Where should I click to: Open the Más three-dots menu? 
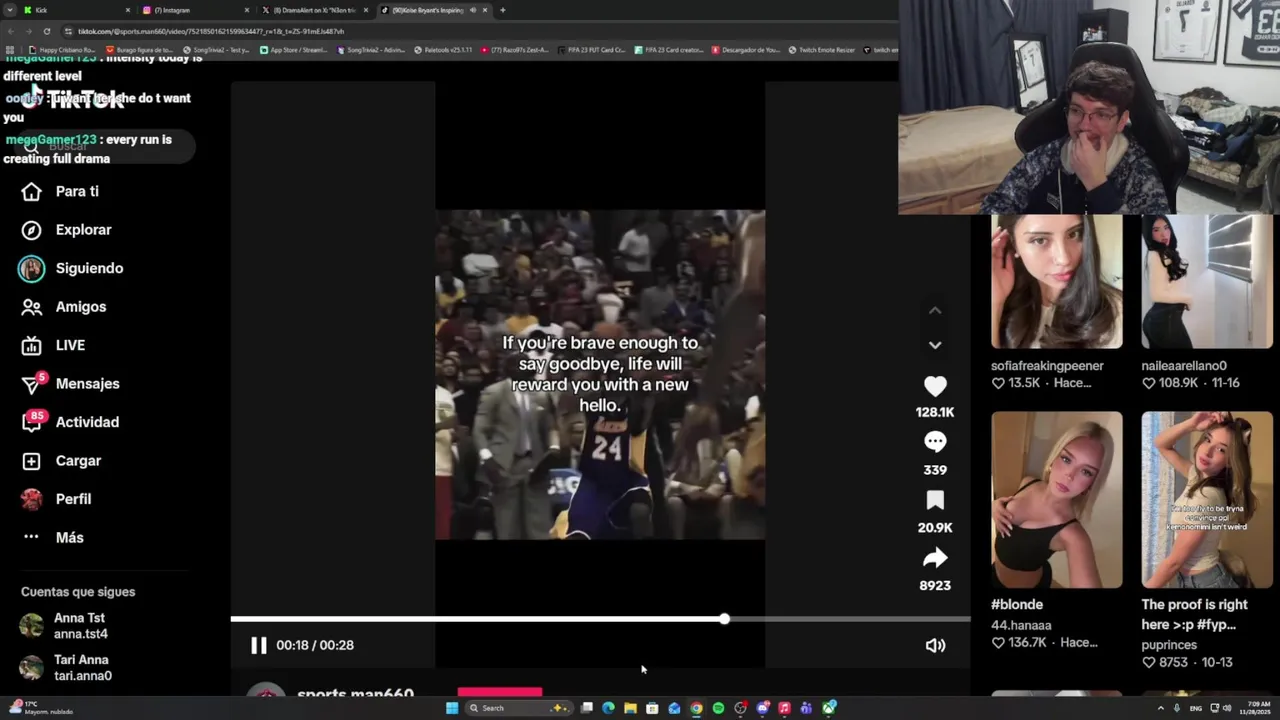[54, 538]
